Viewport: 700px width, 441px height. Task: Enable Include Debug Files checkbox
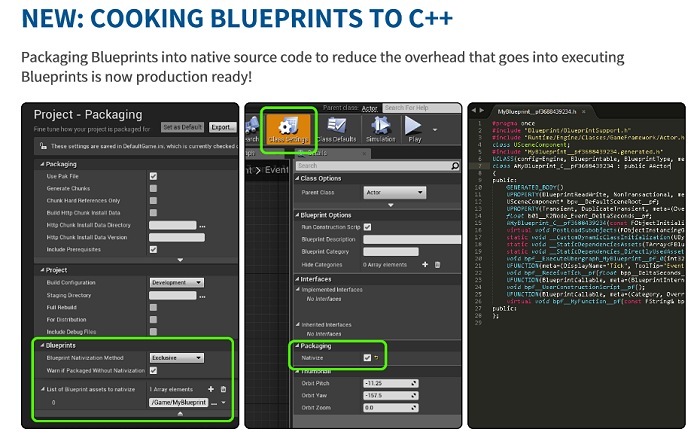153,331
